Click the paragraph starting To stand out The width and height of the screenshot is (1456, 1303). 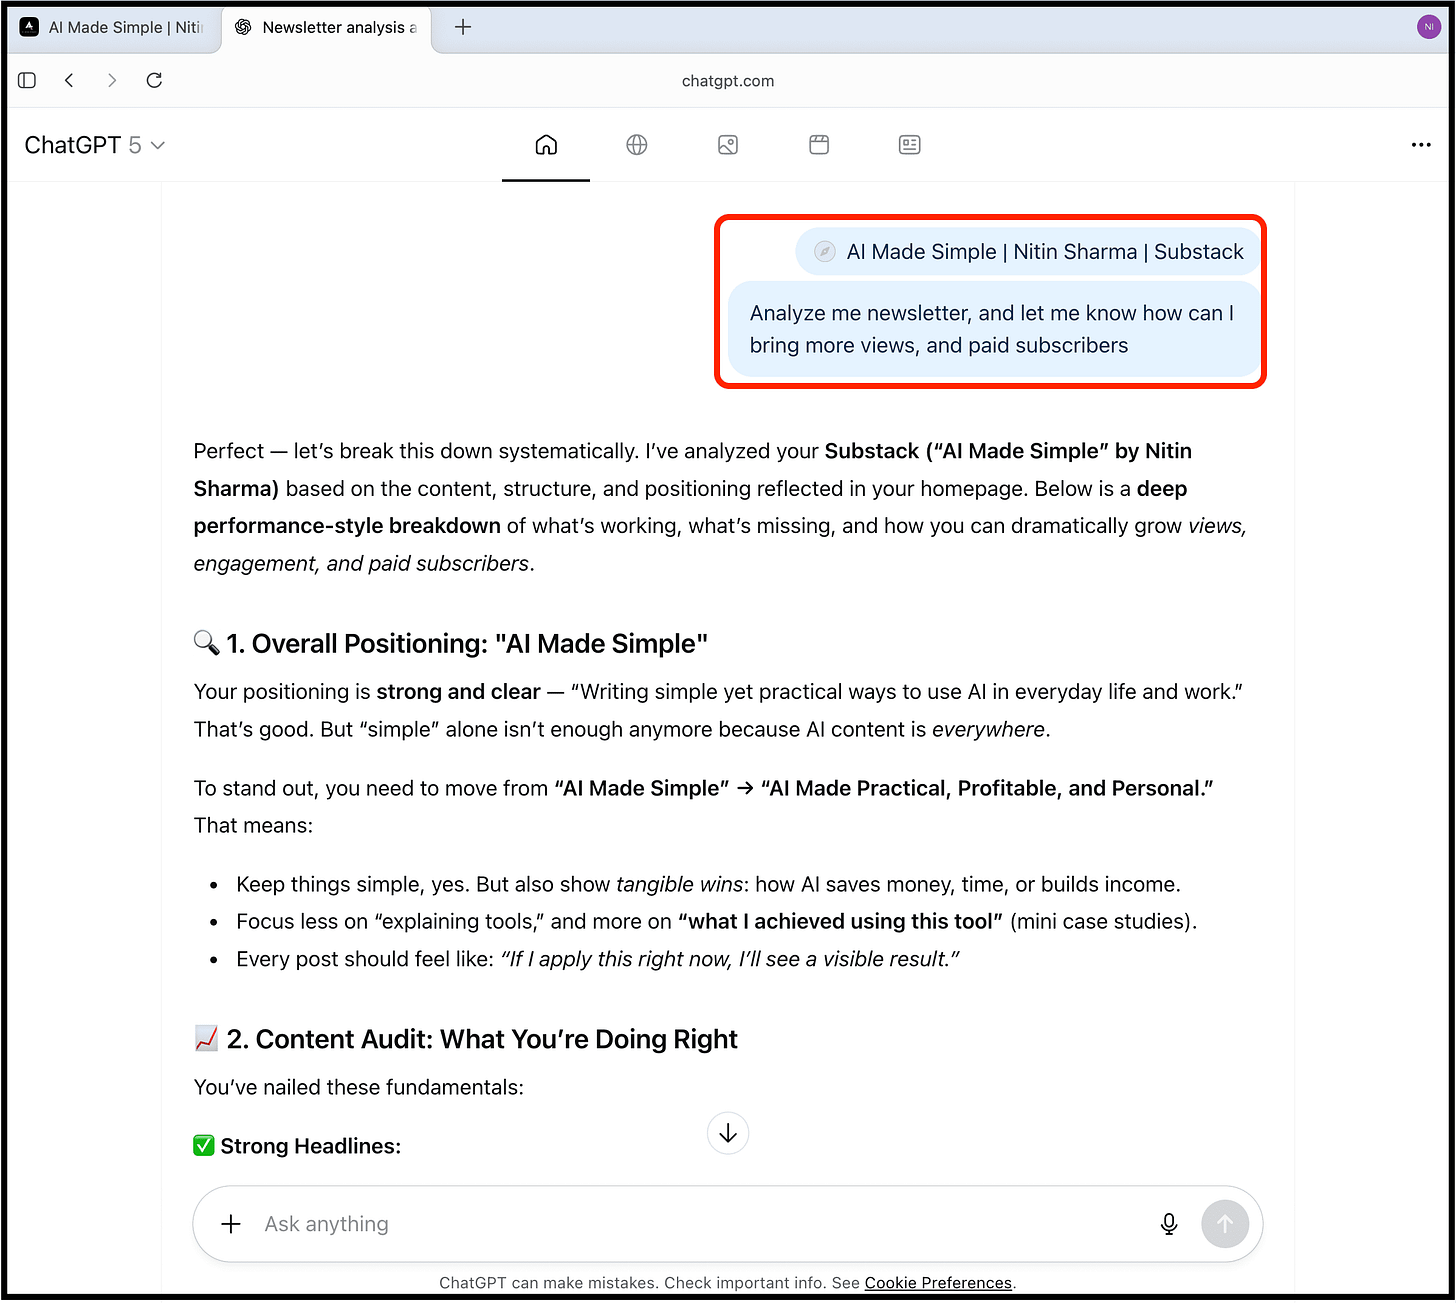click(703, 807)
